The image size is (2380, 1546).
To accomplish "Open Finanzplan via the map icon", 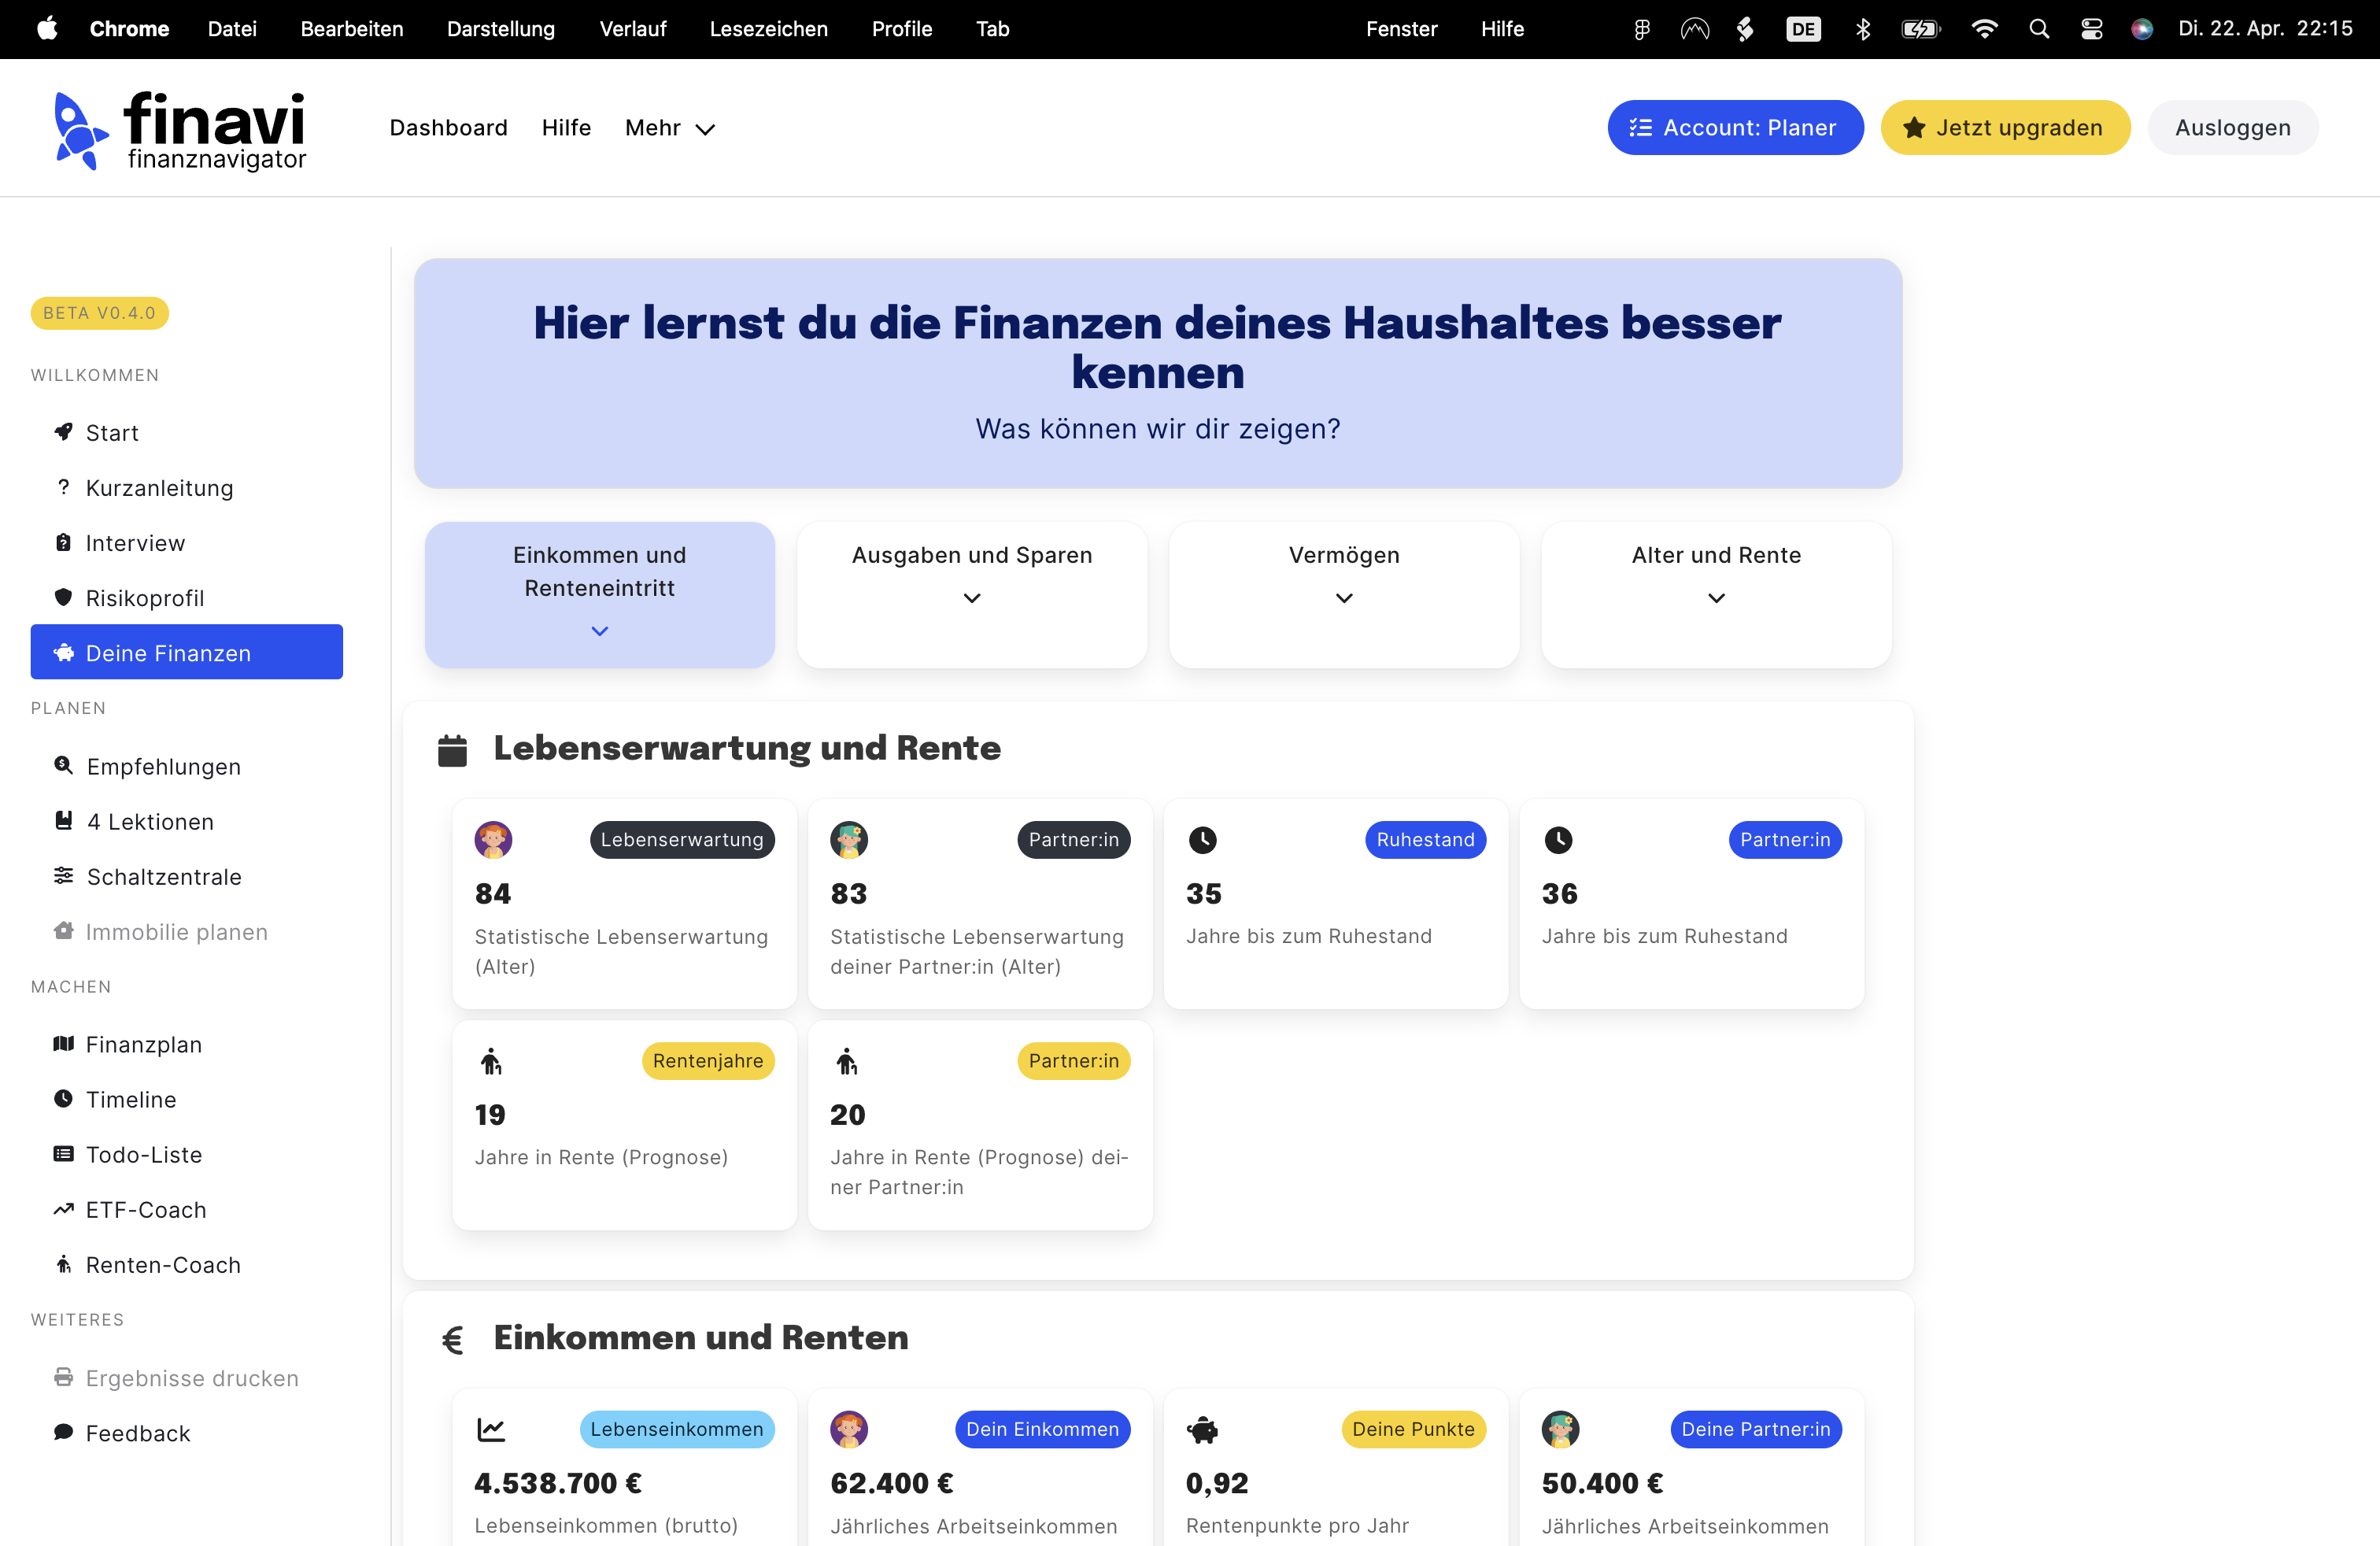I will click(63, 1044).
